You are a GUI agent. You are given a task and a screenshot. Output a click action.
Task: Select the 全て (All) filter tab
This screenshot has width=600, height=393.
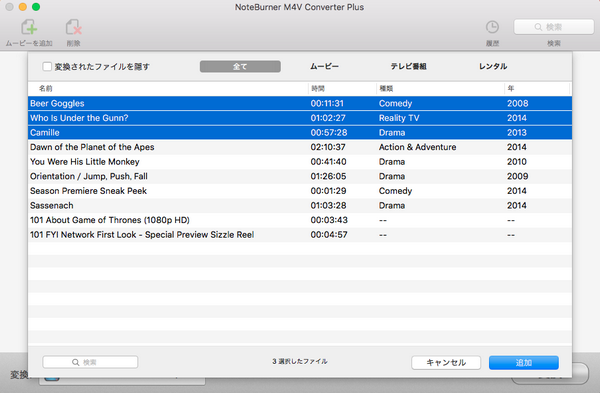(x=240, y=67)
